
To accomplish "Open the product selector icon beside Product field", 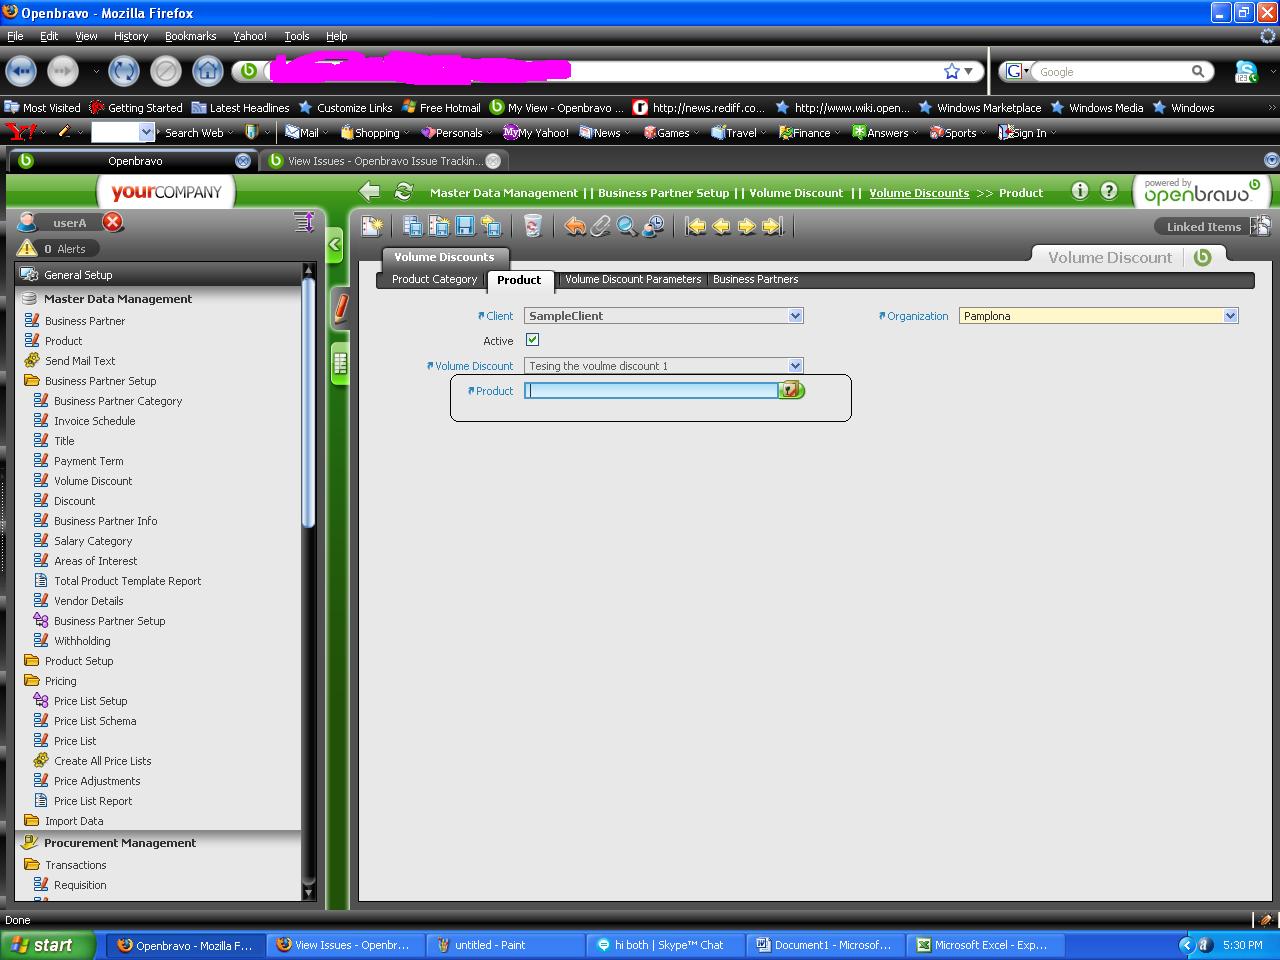I will click(791, 390).
